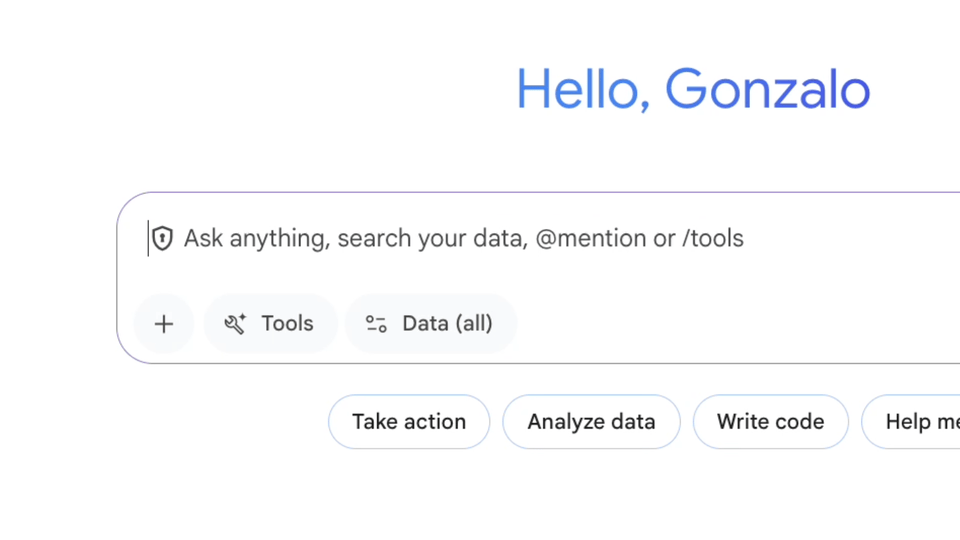Pick the Write code suggestion chip
960x540 pixels.
(770, 422)
